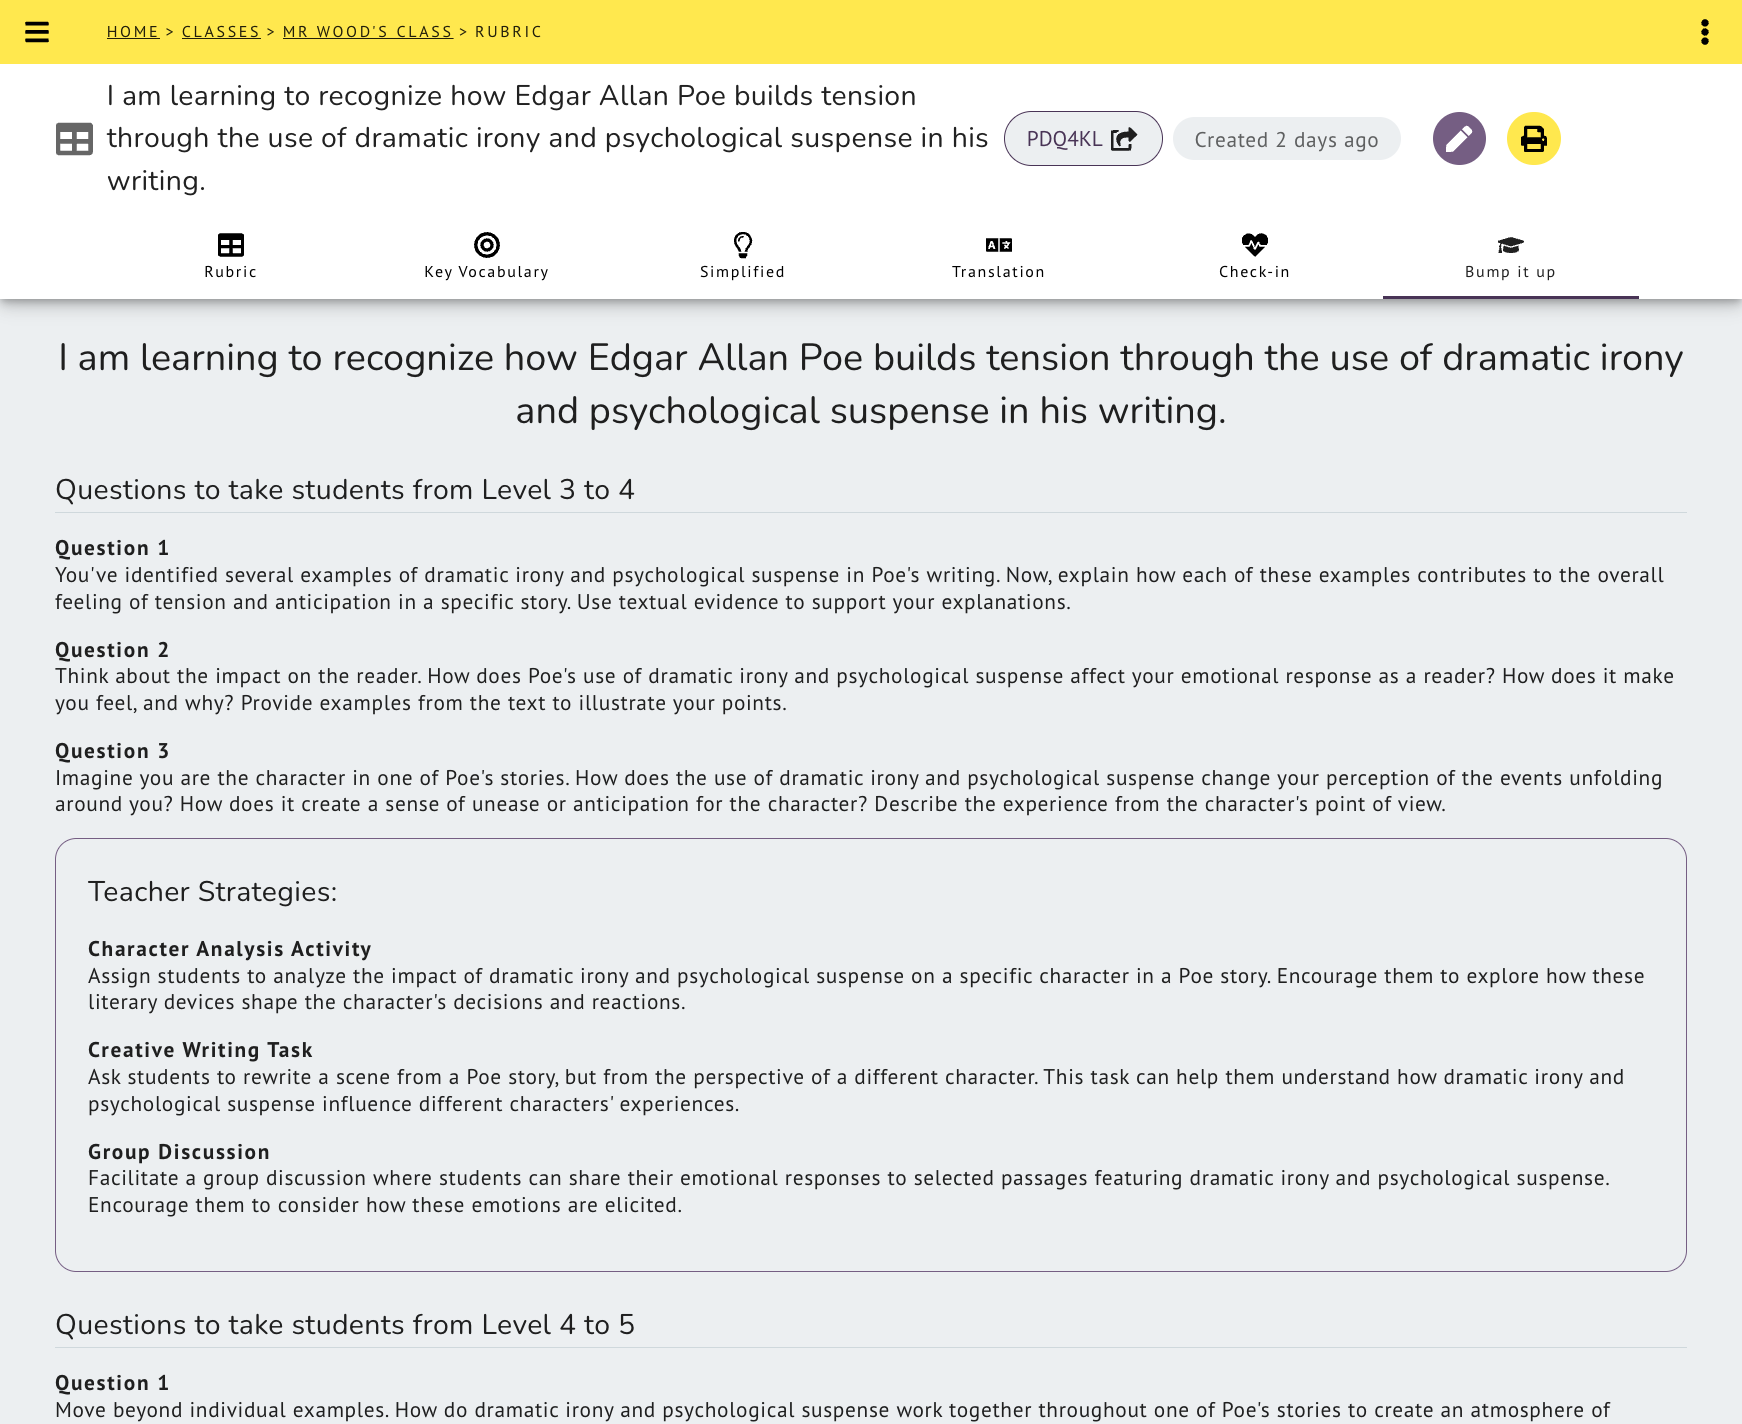Click the rubric grid icon beside title
The image size is (1742, 1424).
tap(74, 139)
